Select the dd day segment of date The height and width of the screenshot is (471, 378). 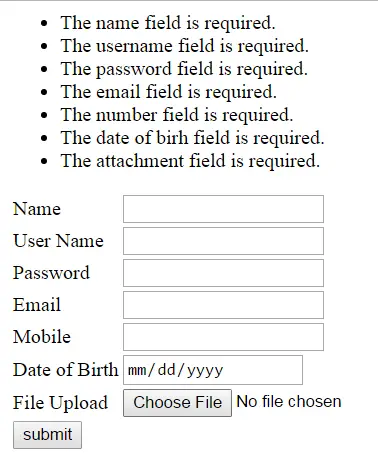[166, 370]
